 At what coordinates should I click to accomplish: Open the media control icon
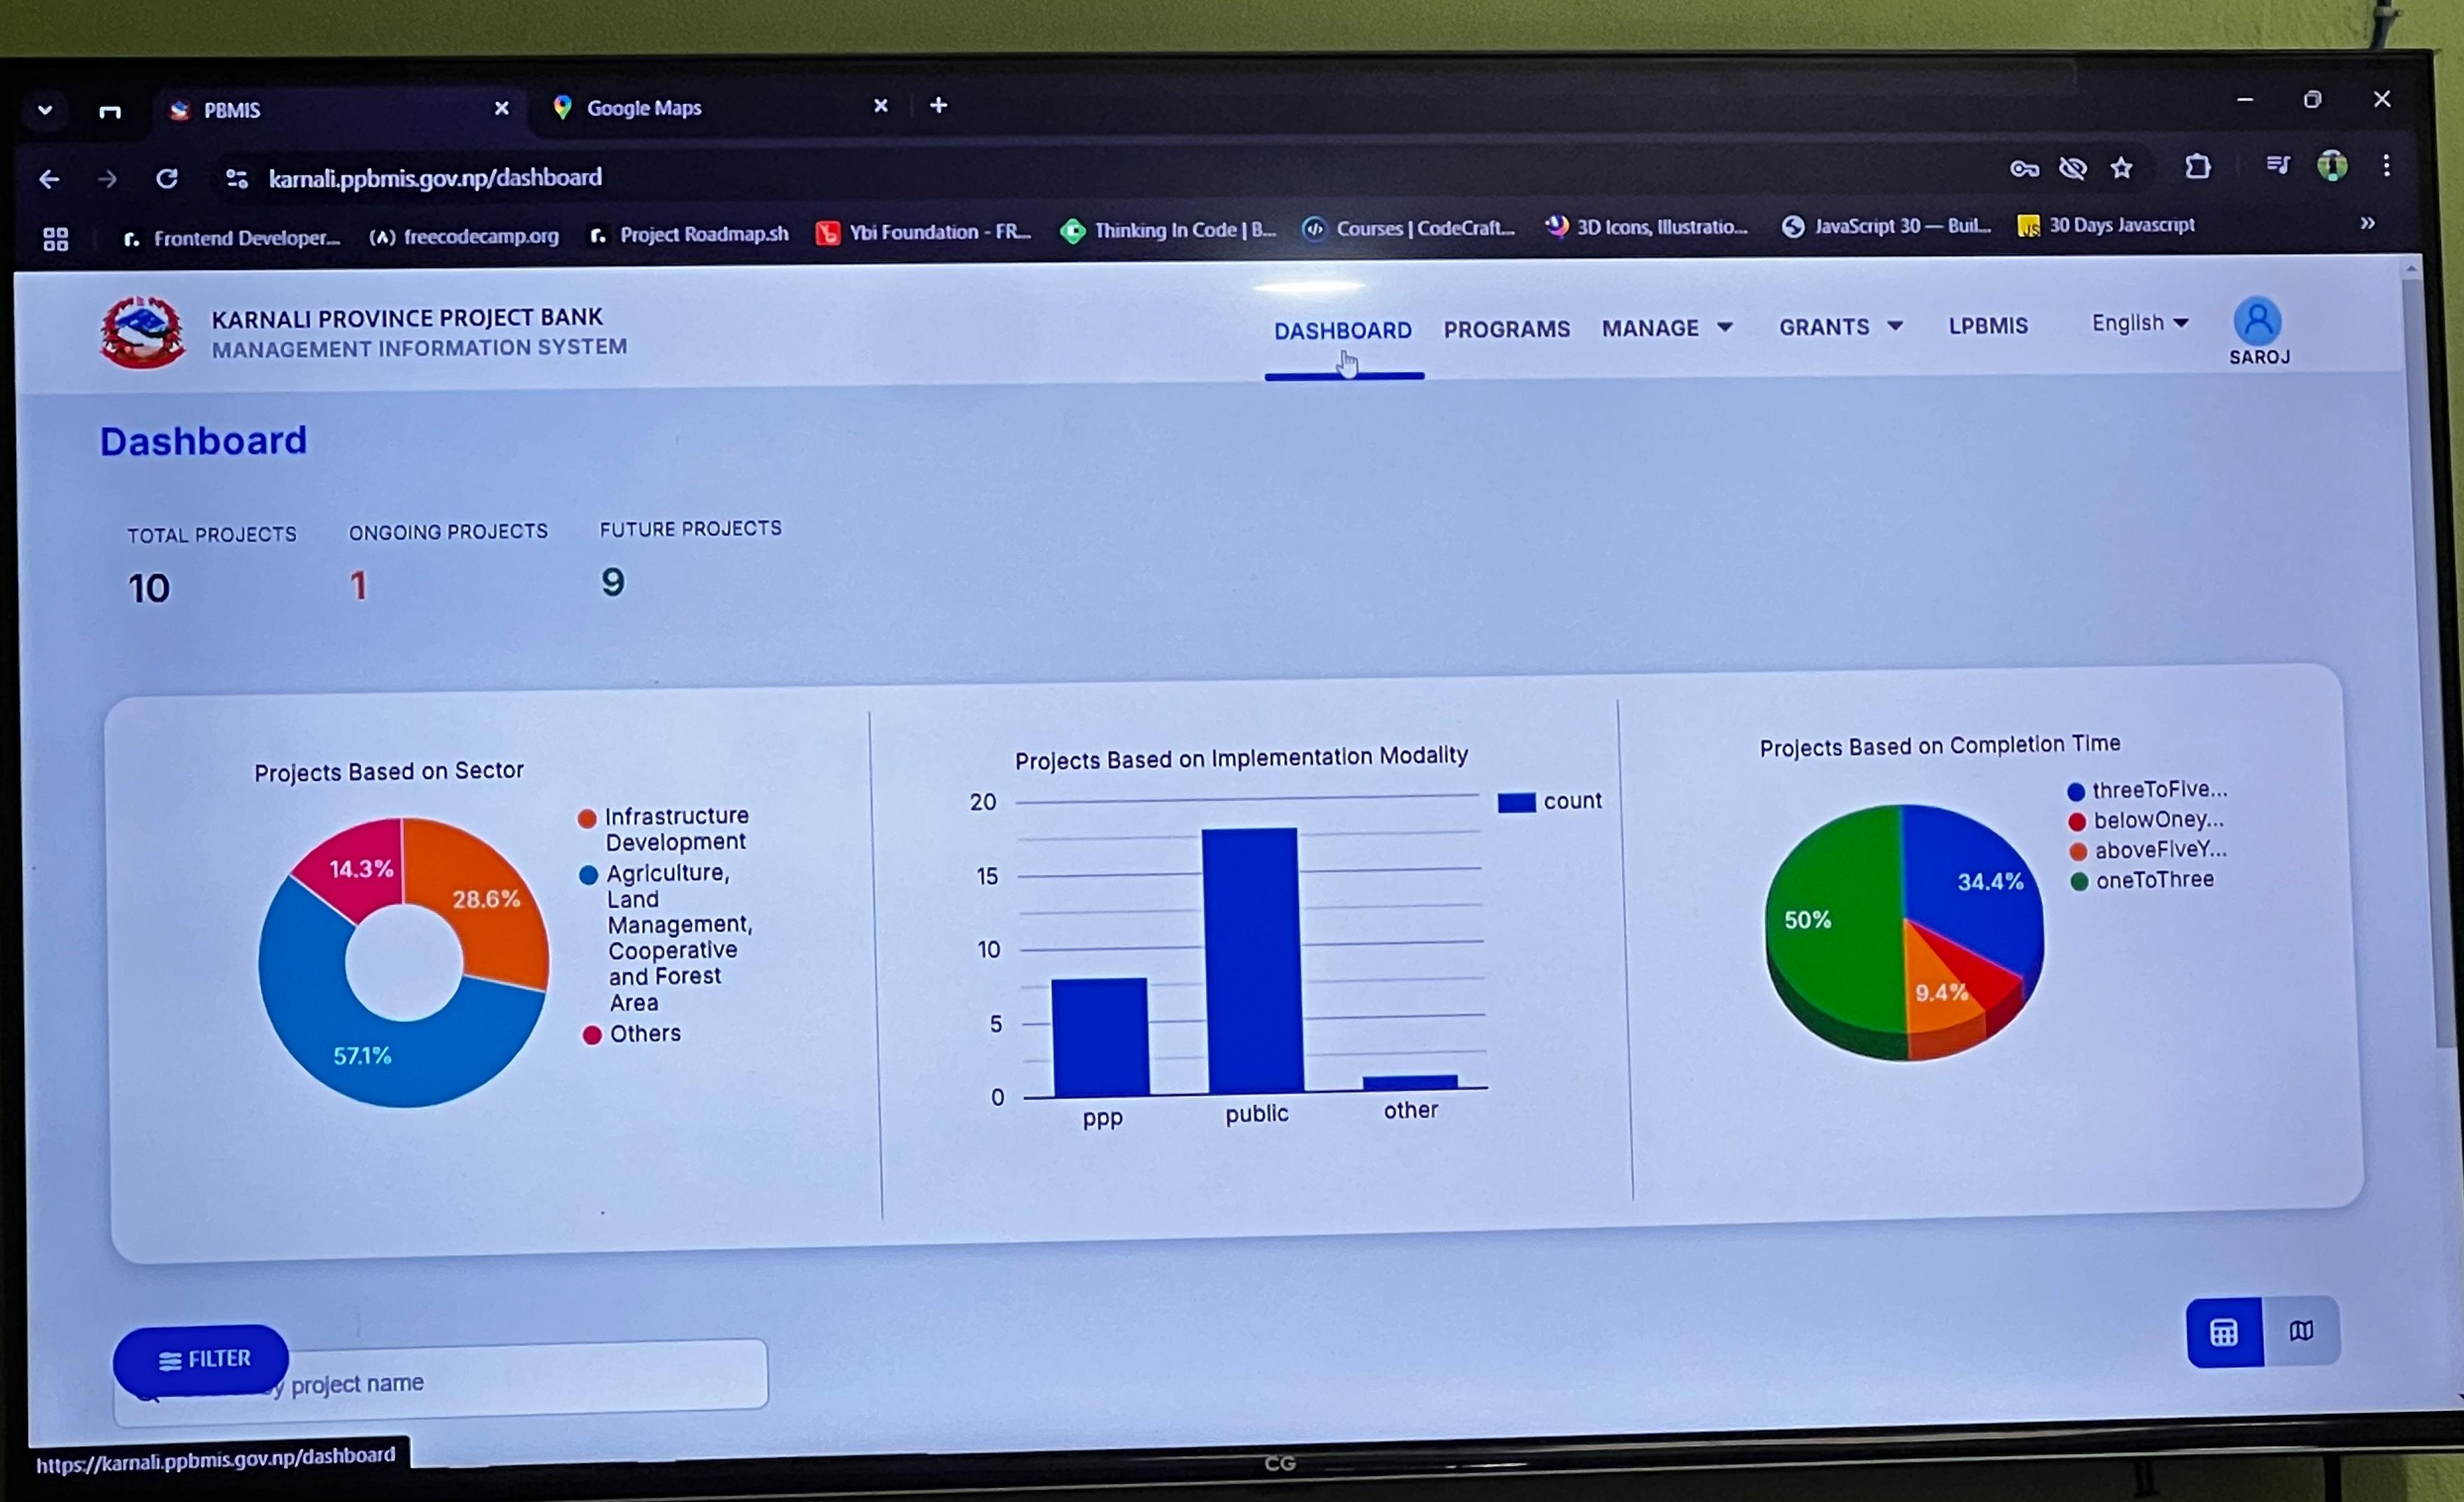pos(2277,165)
